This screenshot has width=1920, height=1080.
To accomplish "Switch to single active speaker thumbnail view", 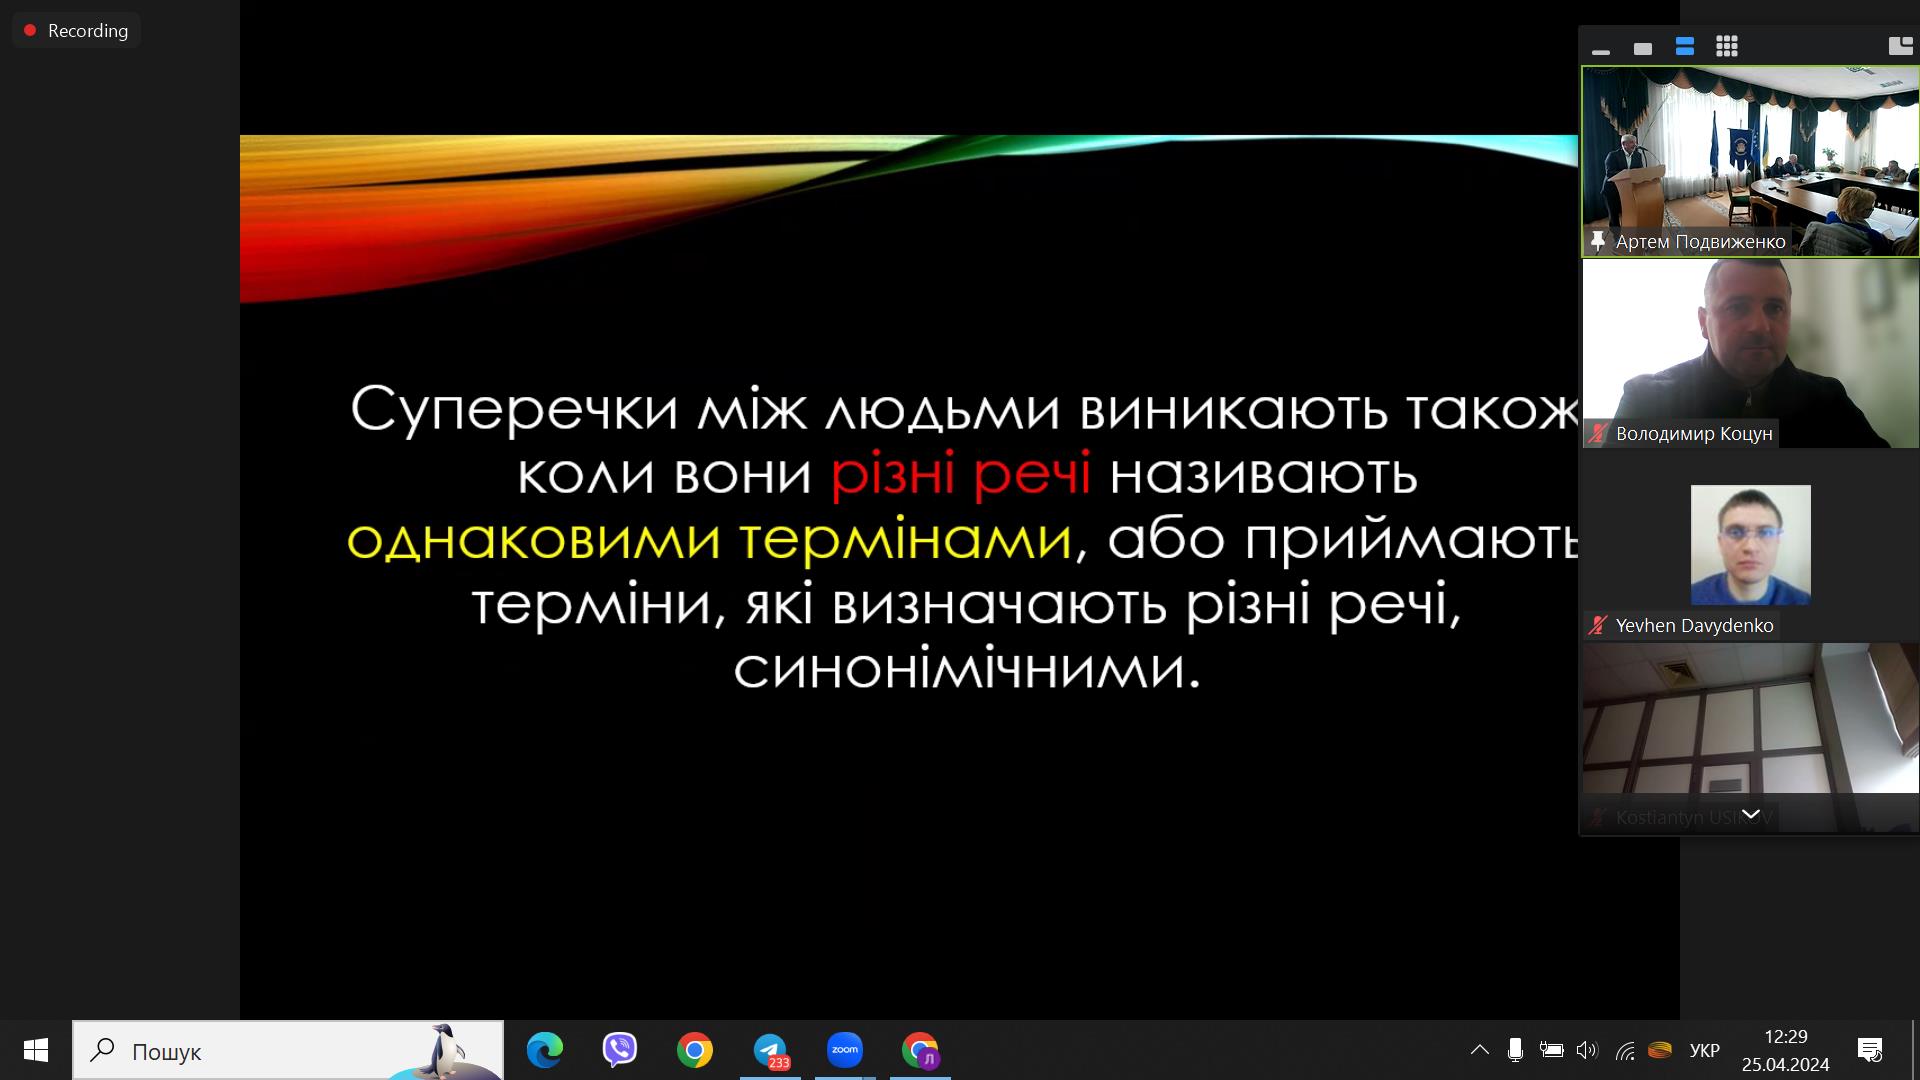I will click(1642, 48).
